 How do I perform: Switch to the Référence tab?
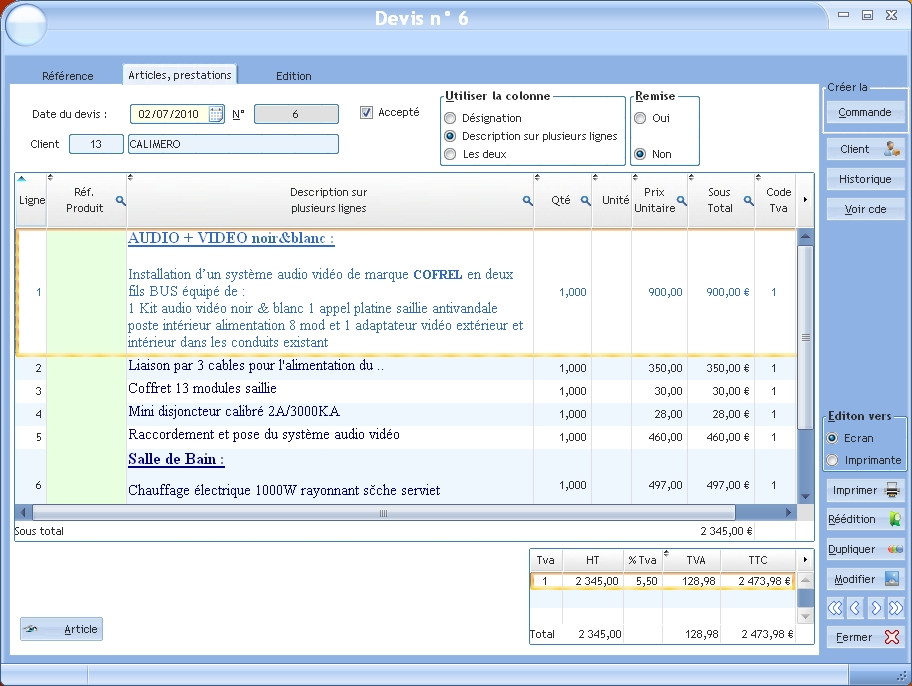pos(68,76)
